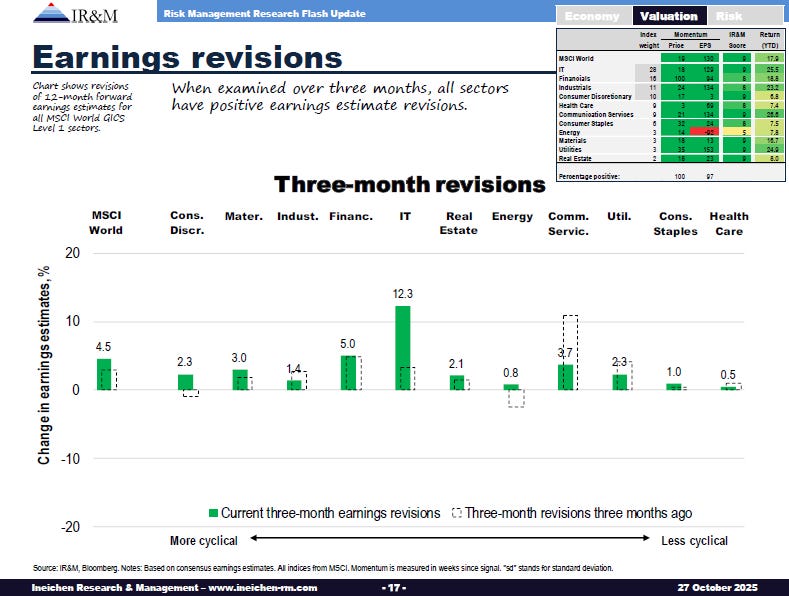Click the 'Utilities' row in the summary table
The width and height of the screenshot is (789, 596).
pos(671,150)
